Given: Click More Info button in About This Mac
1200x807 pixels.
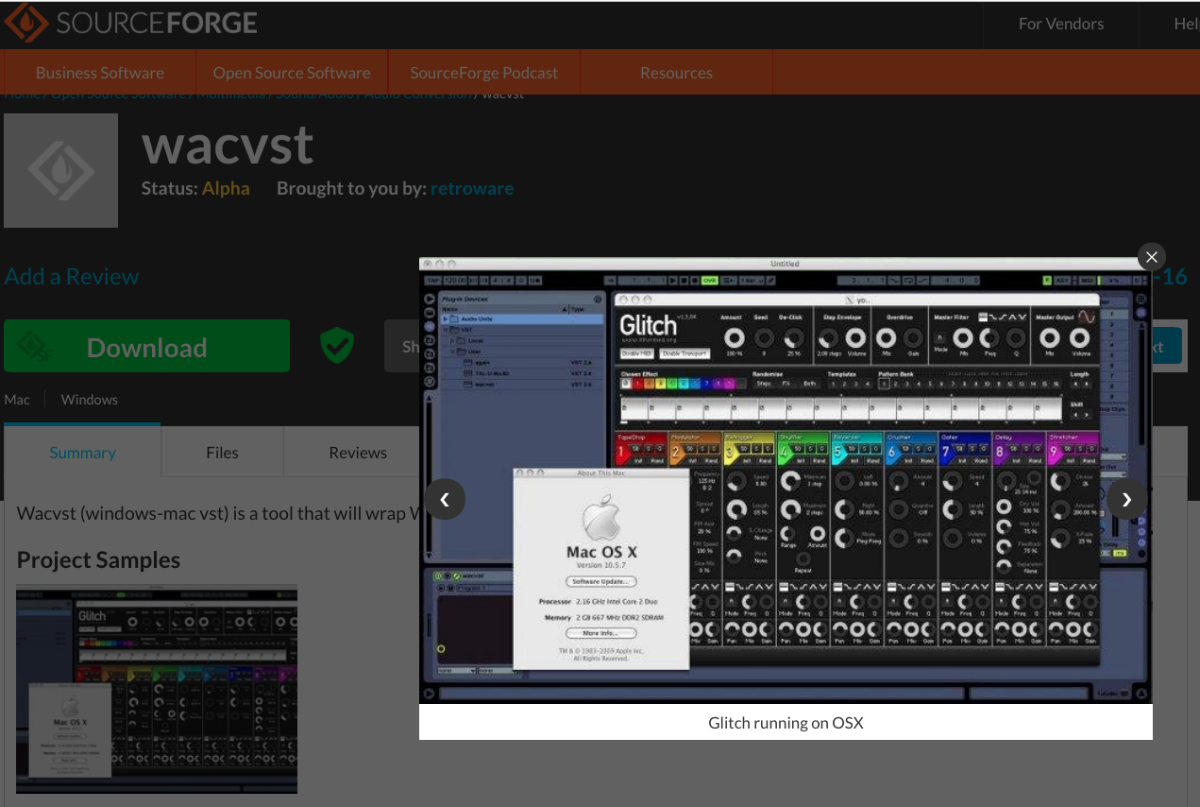Looking at the screenshot, I should (x=601, y=633).
